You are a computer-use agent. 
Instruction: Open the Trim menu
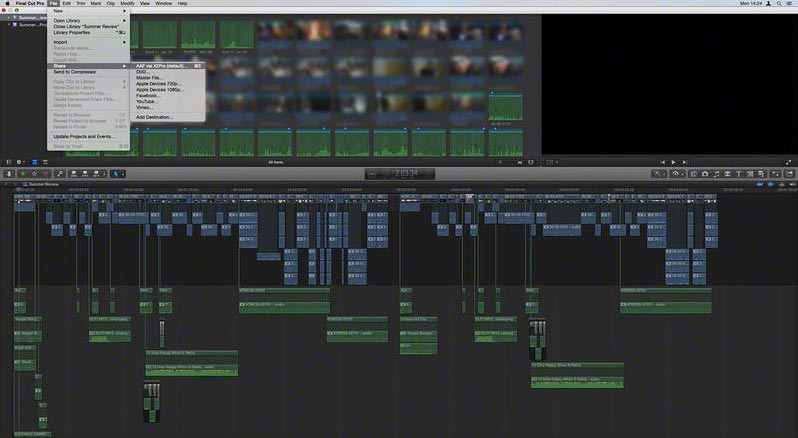point(81,3)
